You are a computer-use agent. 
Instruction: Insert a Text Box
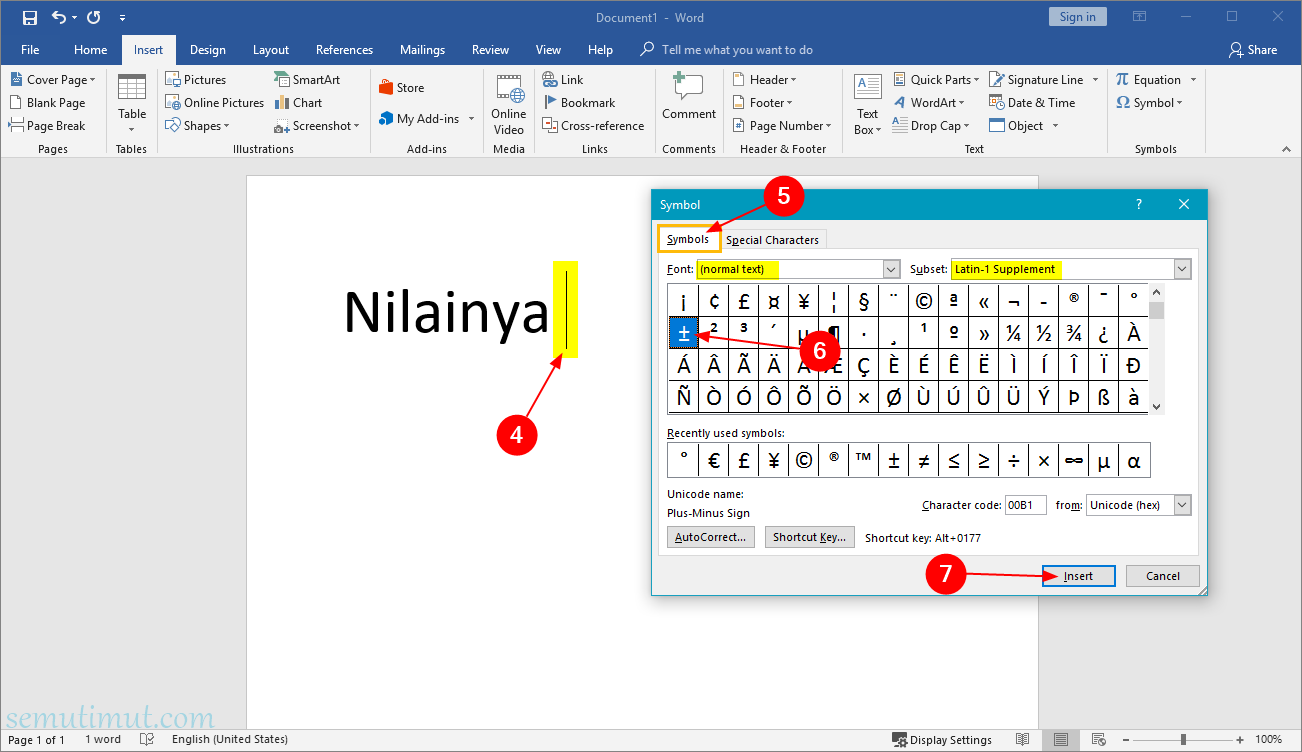pyautogui.click(x=867, y=103)
